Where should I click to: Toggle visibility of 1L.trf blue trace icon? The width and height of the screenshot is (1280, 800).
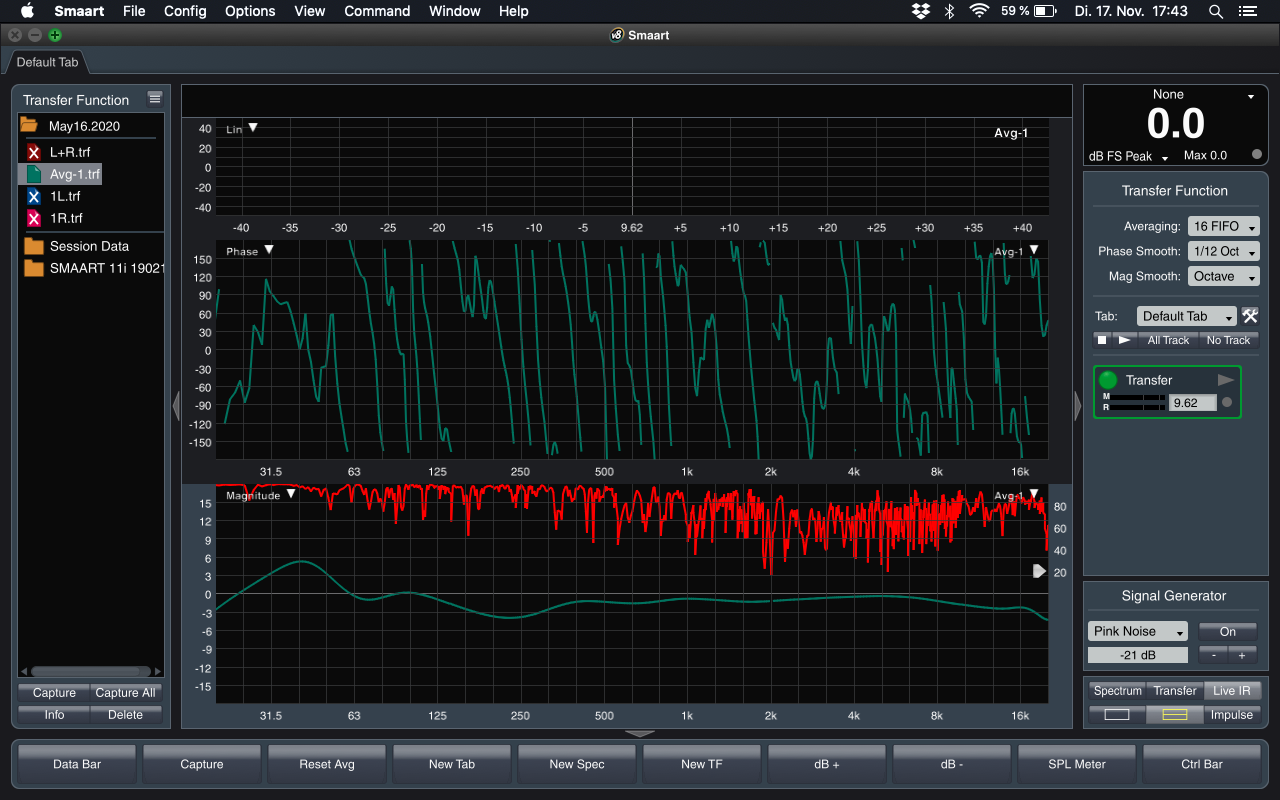[x=34, y=196]
